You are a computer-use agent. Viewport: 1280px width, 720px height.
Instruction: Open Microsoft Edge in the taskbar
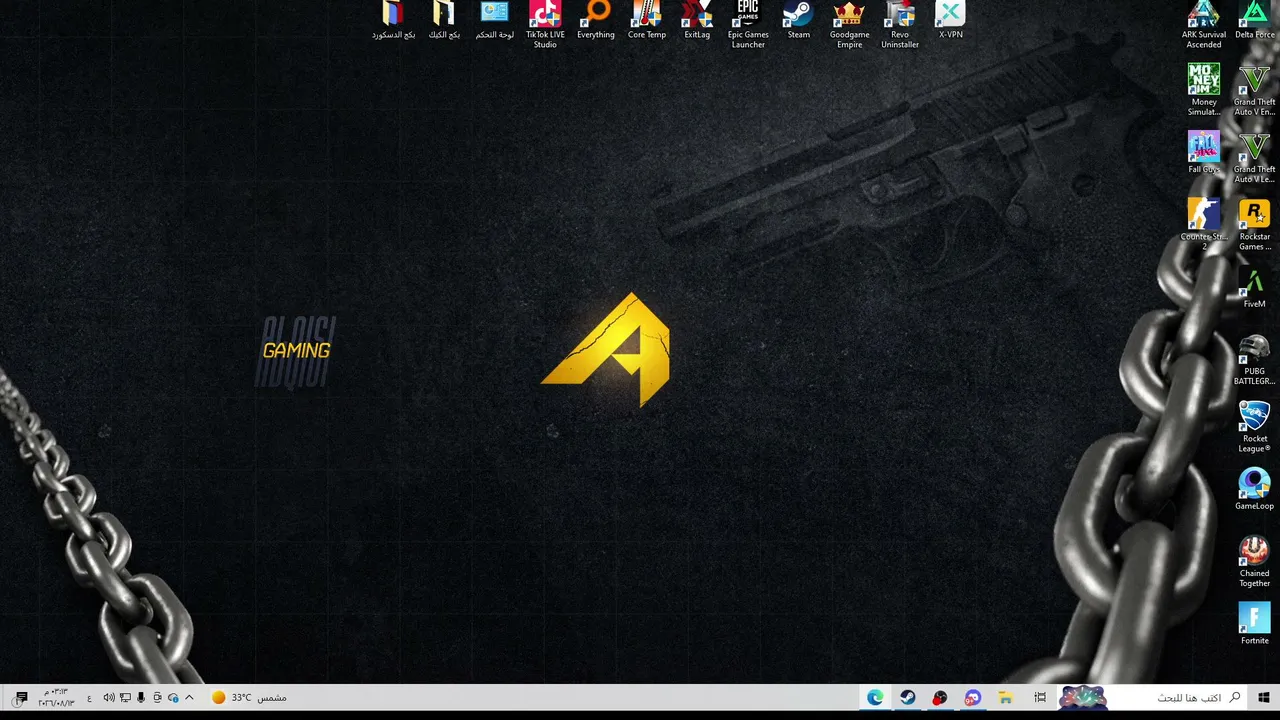(875, 697)
